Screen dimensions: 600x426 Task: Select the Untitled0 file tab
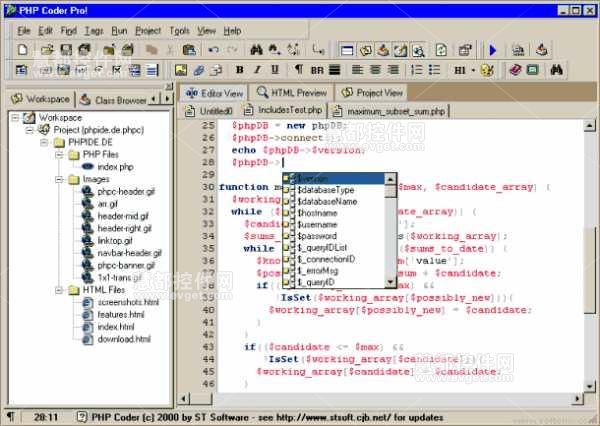tap(209, 111)
